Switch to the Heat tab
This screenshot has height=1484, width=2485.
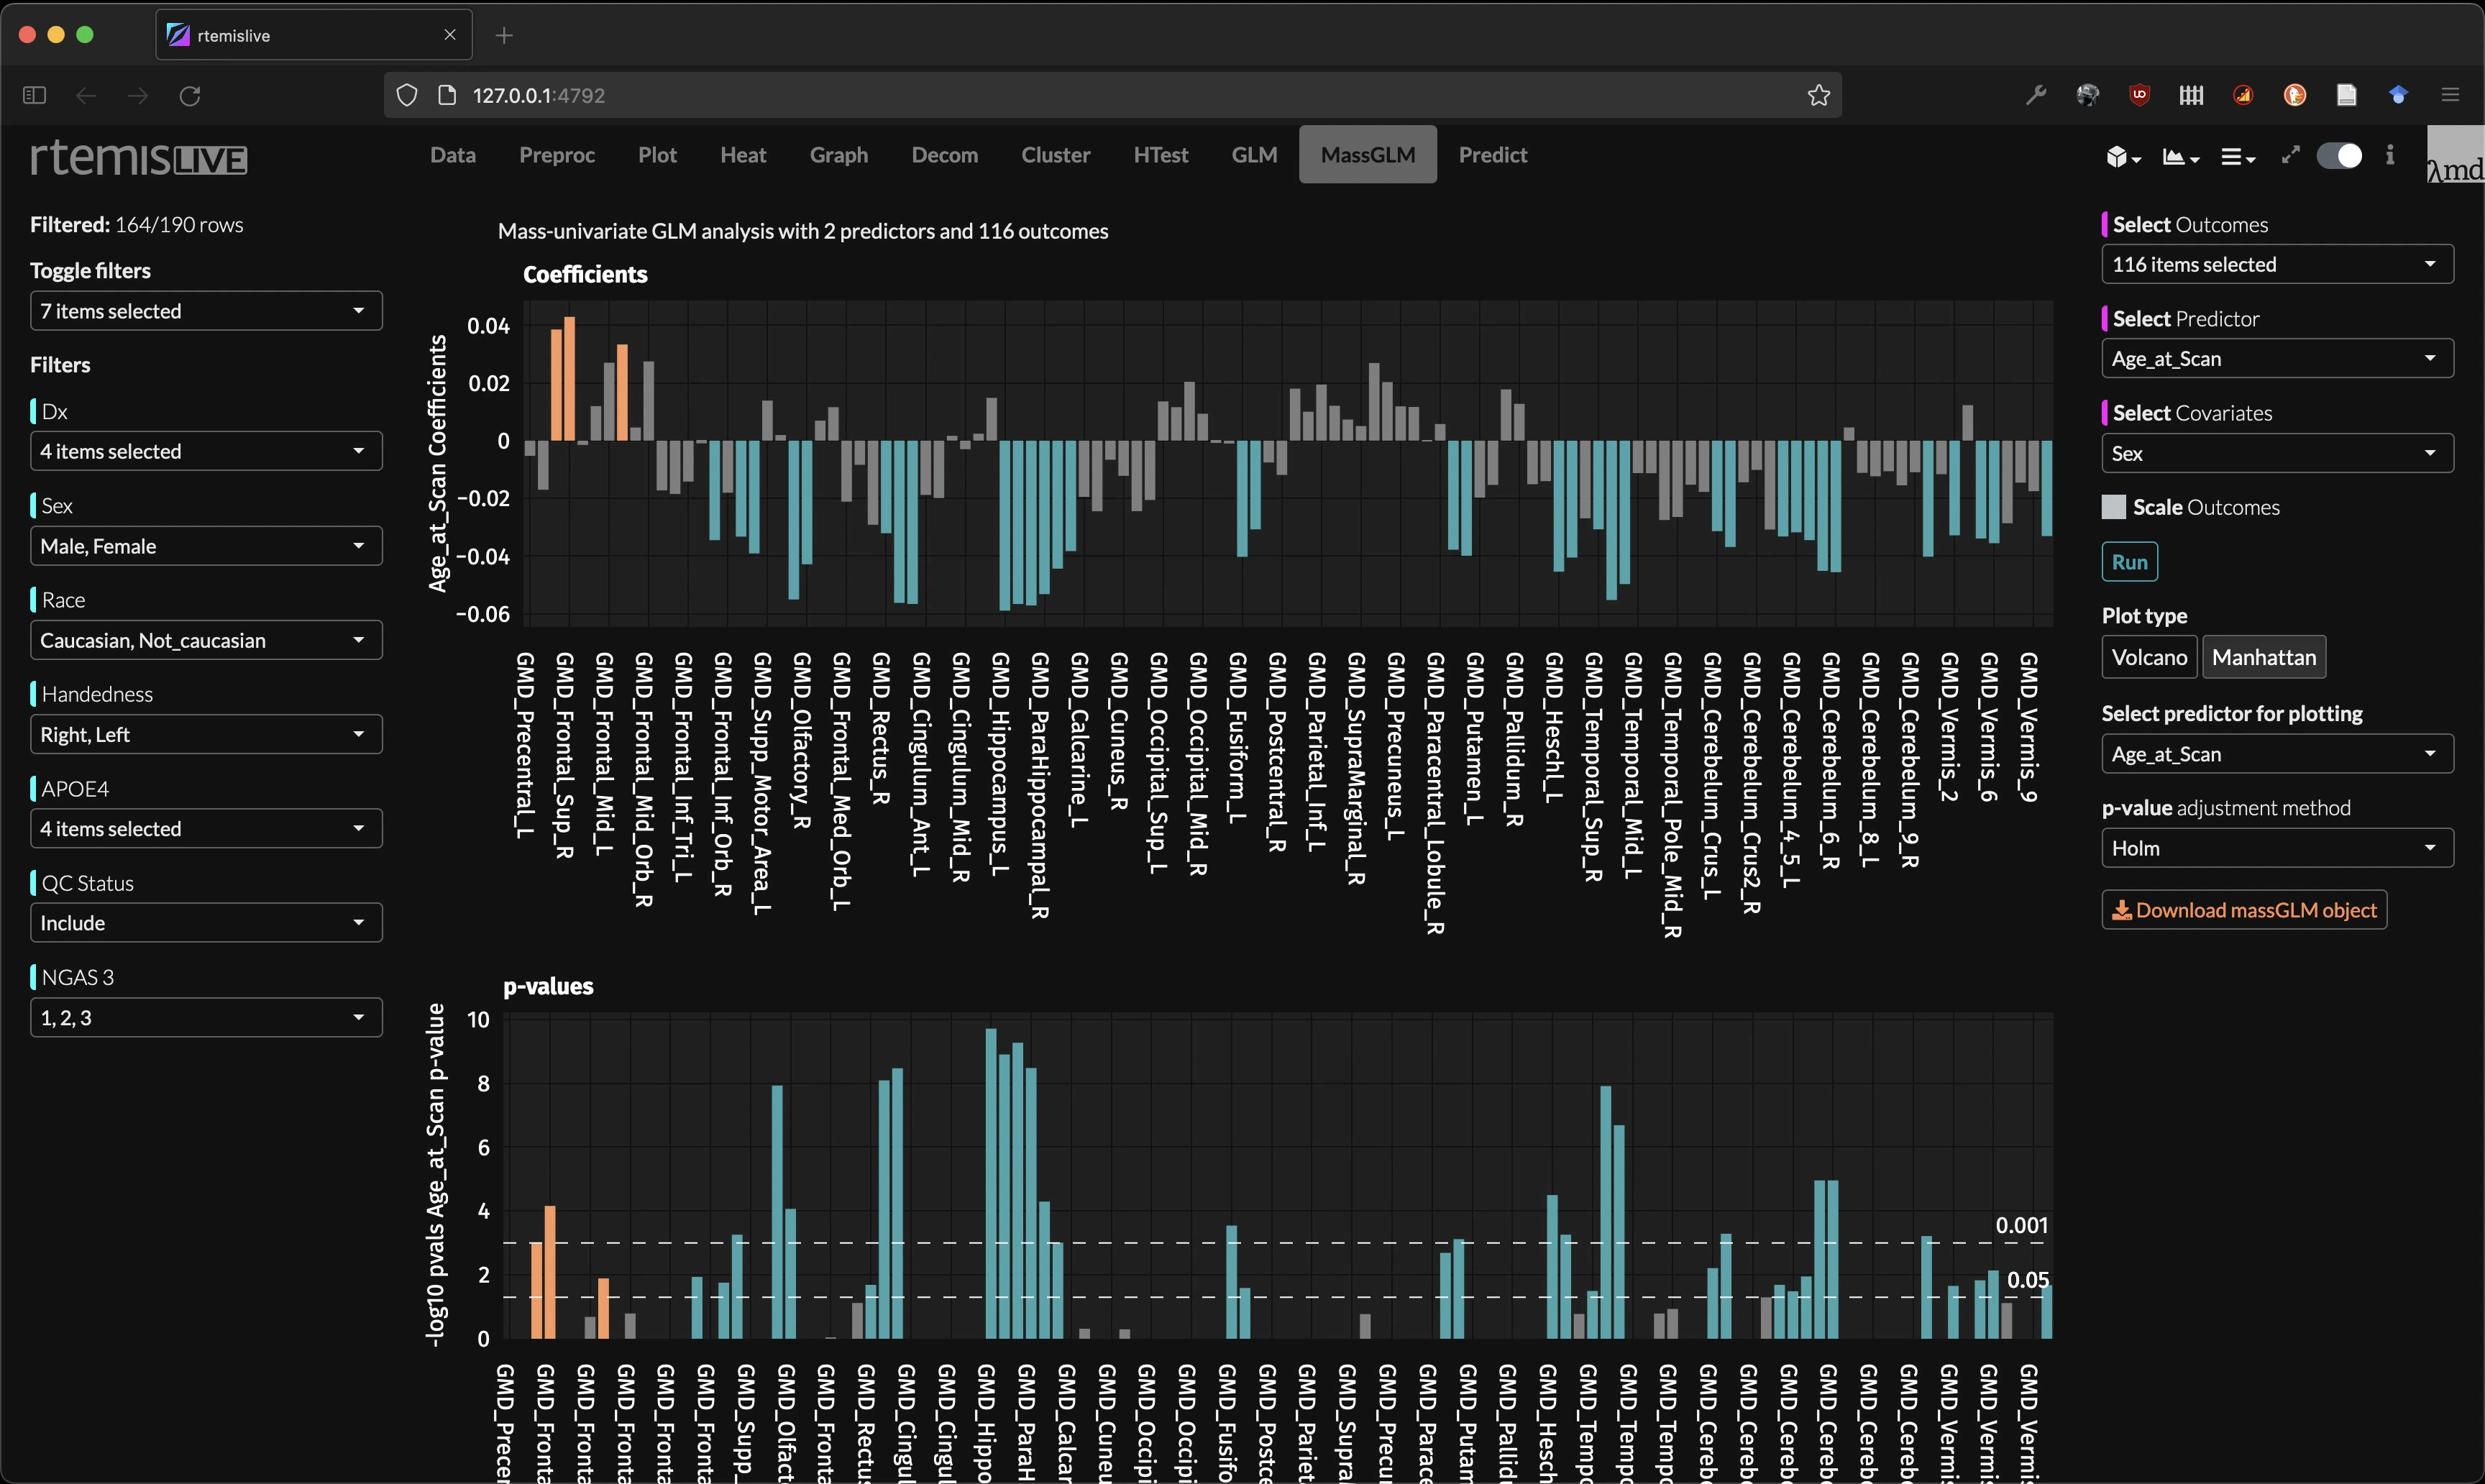743,155
